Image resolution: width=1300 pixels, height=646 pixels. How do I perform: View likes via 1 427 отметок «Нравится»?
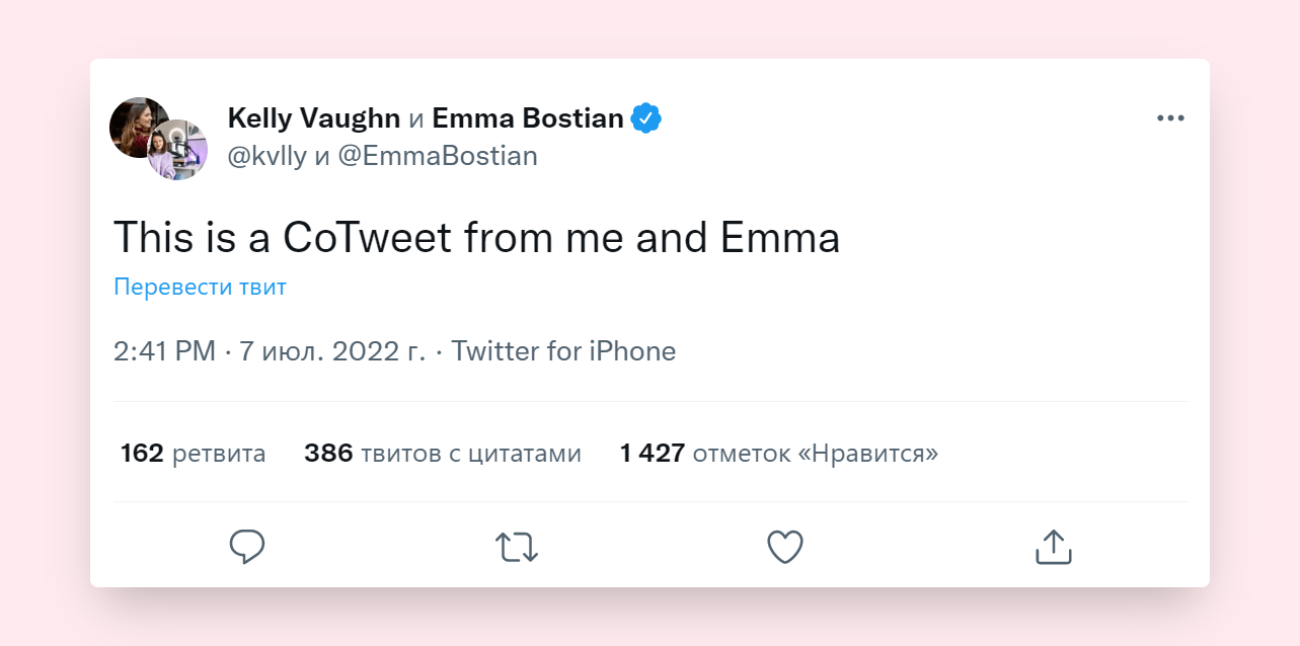pos(778,452)
